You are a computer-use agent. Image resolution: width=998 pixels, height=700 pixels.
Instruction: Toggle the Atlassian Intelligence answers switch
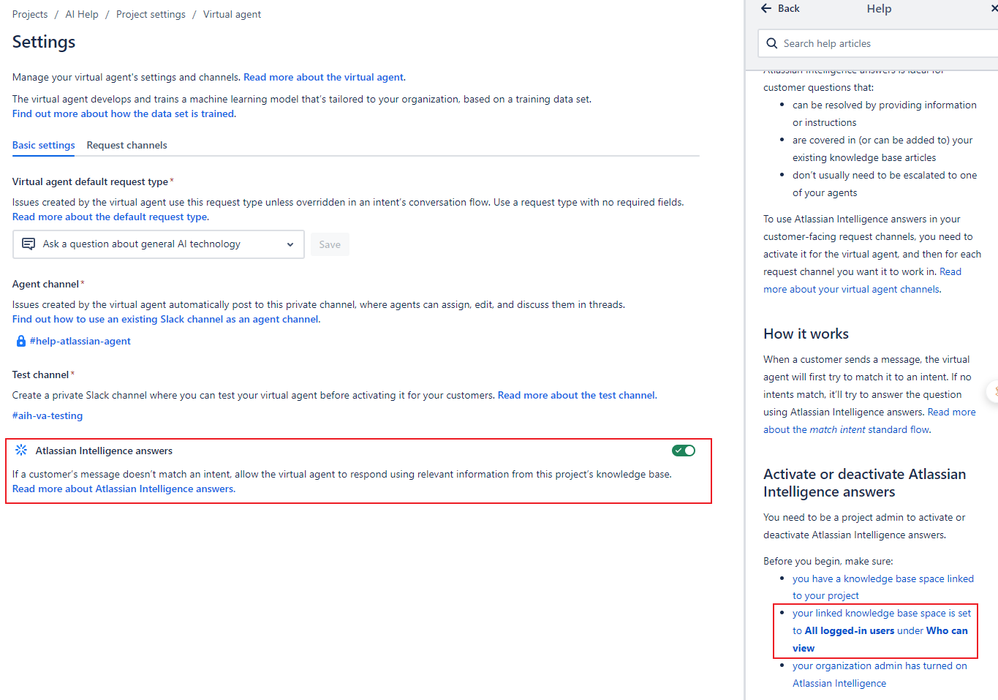click(683, 451)
